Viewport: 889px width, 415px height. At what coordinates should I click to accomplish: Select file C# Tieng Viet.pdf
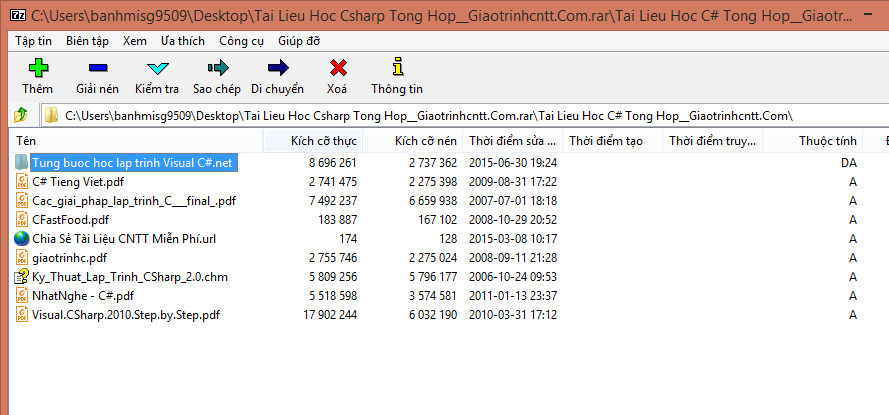point(78,182)
